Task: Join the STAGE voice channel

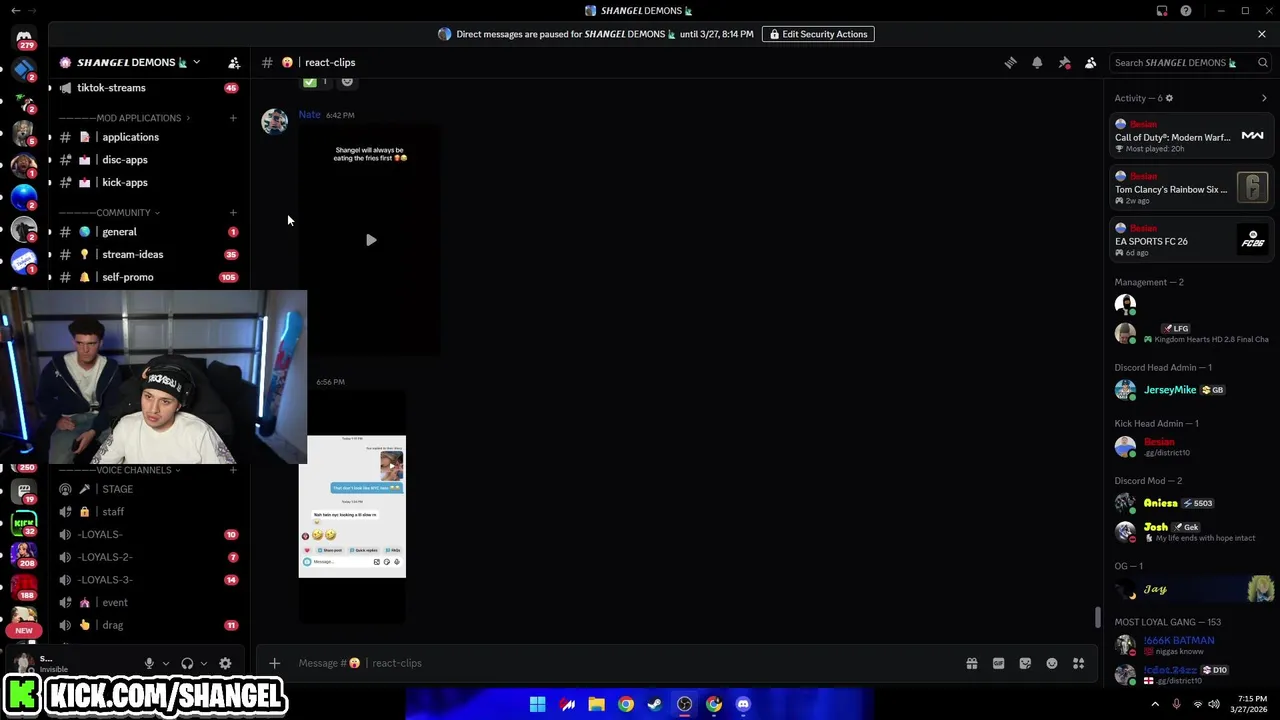Action: [147, 489]
